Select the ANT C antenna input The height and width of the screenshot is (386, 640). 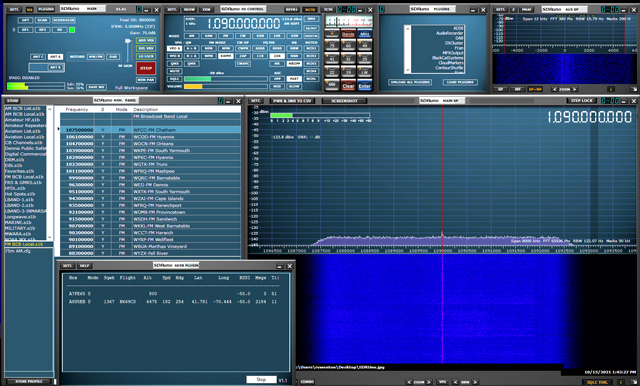tap(38, 57)
